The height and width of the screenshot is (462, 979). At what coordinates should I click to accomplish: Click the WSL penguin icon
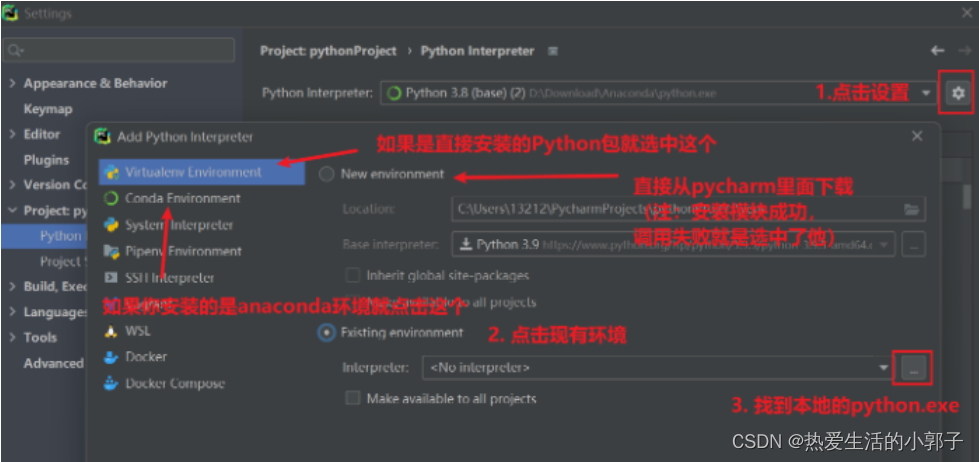112,331
